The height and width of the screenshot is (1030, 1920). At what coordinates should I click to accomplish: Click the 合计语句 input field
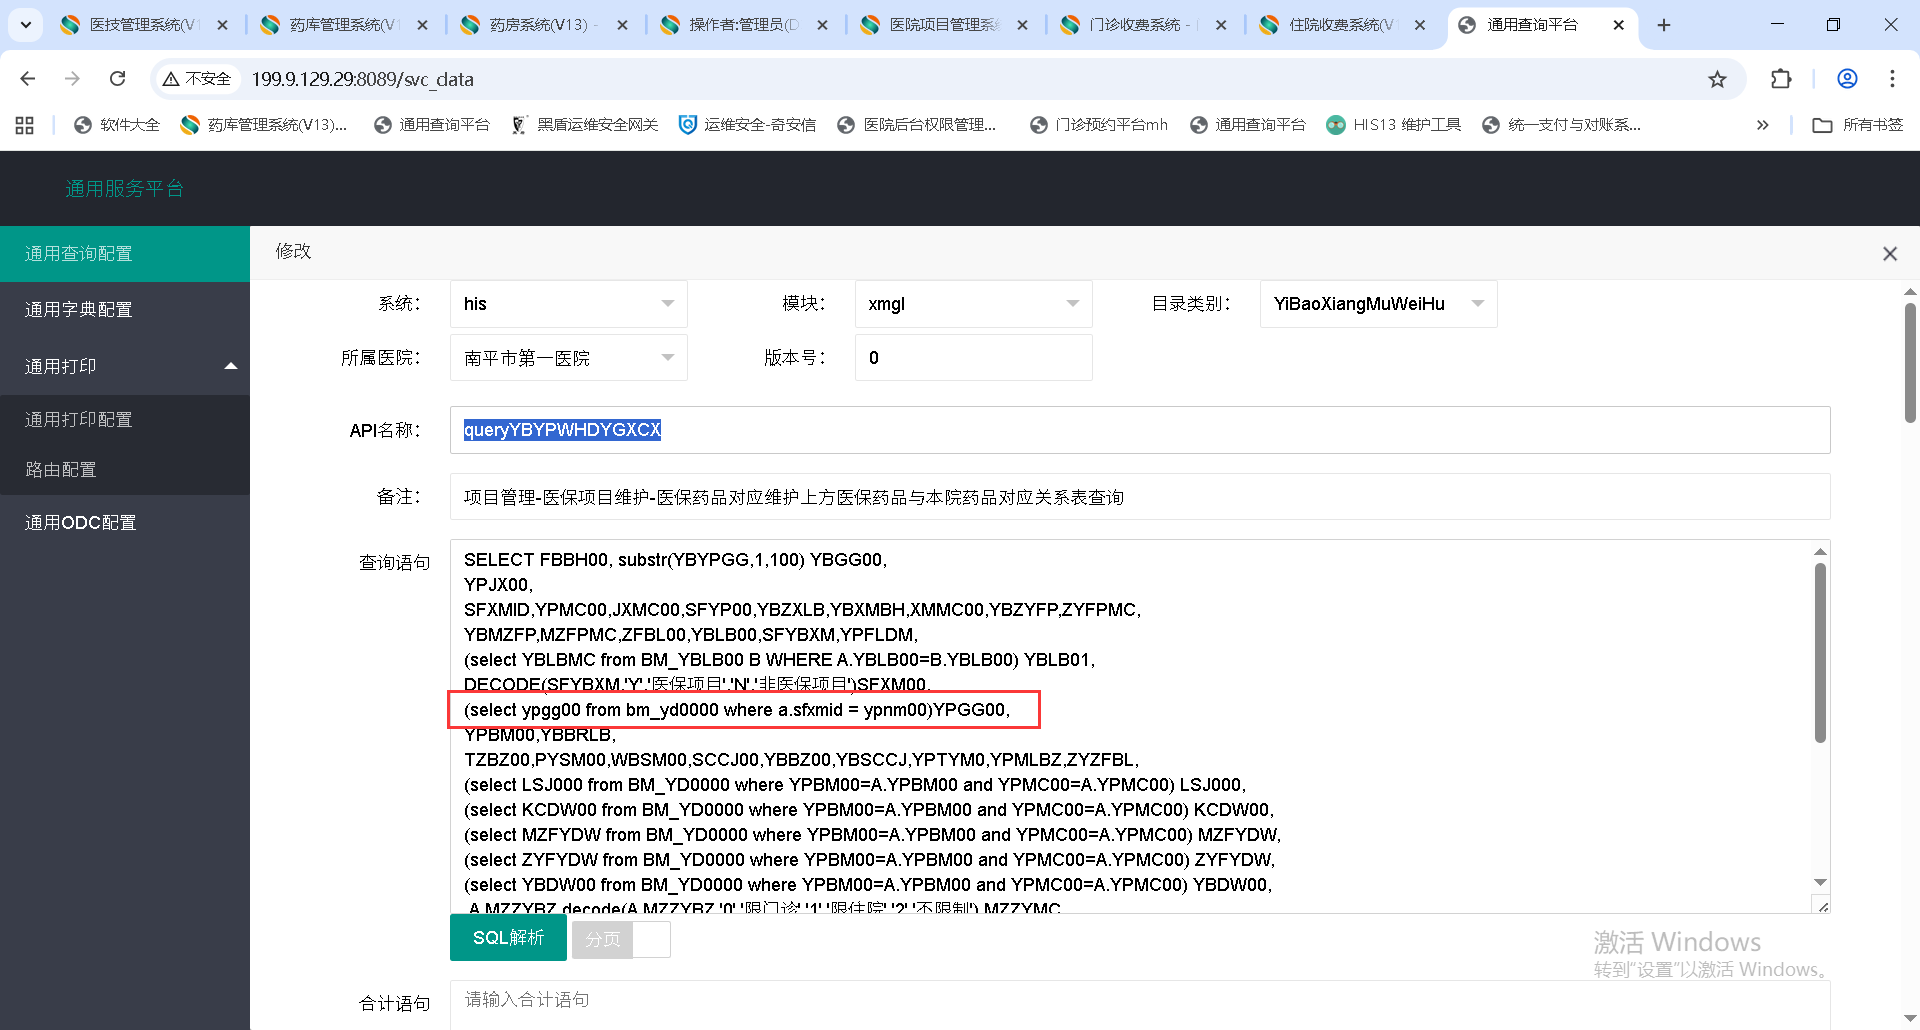point(1140,1004)
